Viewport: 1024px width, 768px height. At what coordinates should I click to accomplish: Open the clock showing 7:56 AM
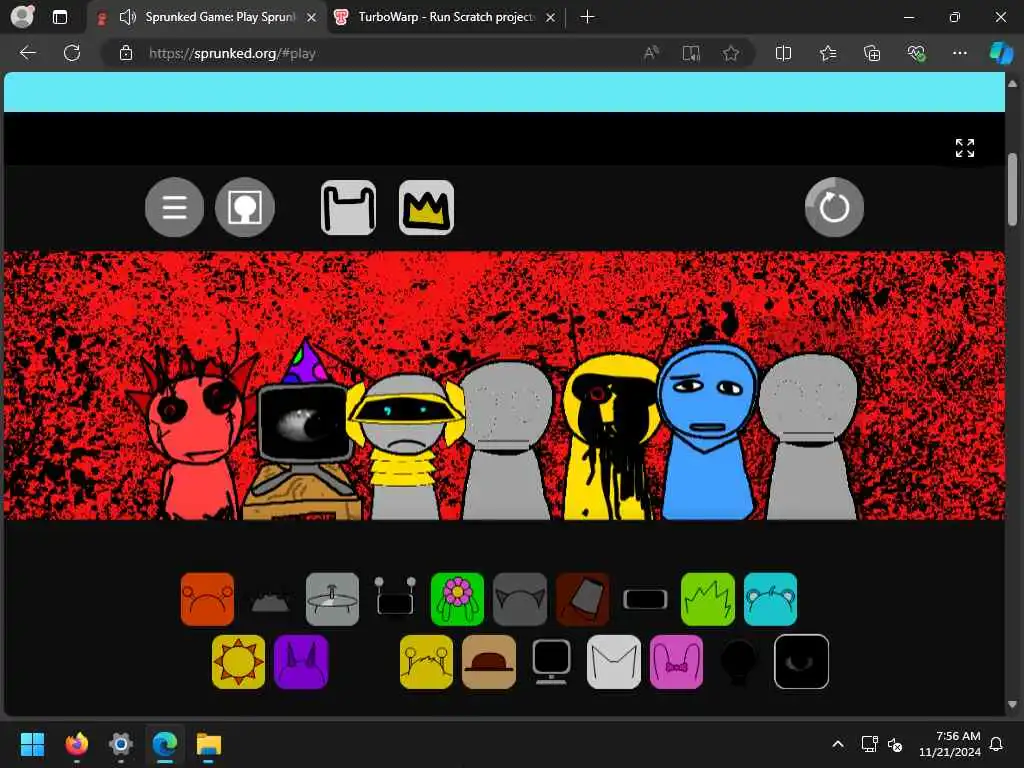(950, 744)
